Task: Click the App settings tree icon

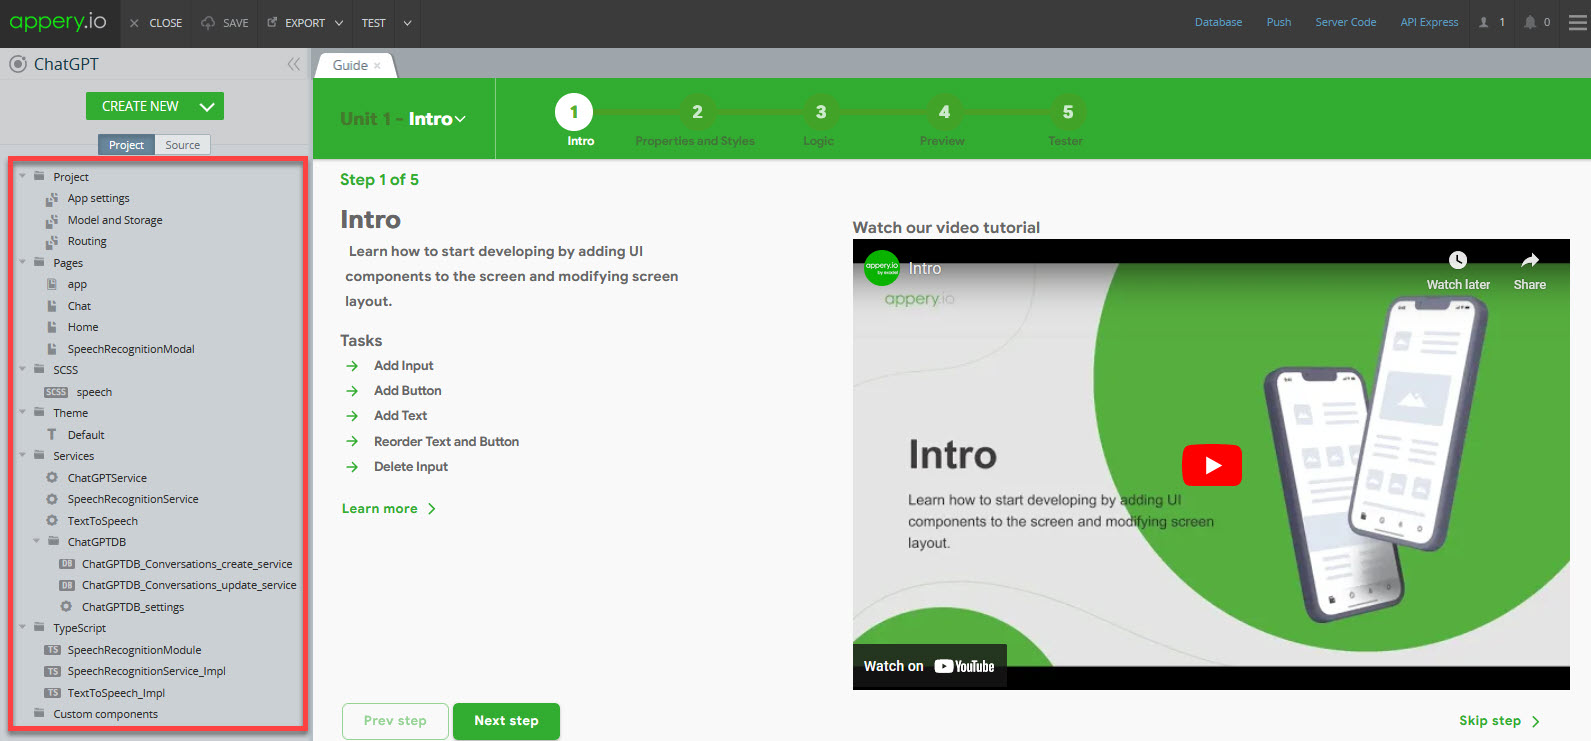Action: [x=52, y=198]
